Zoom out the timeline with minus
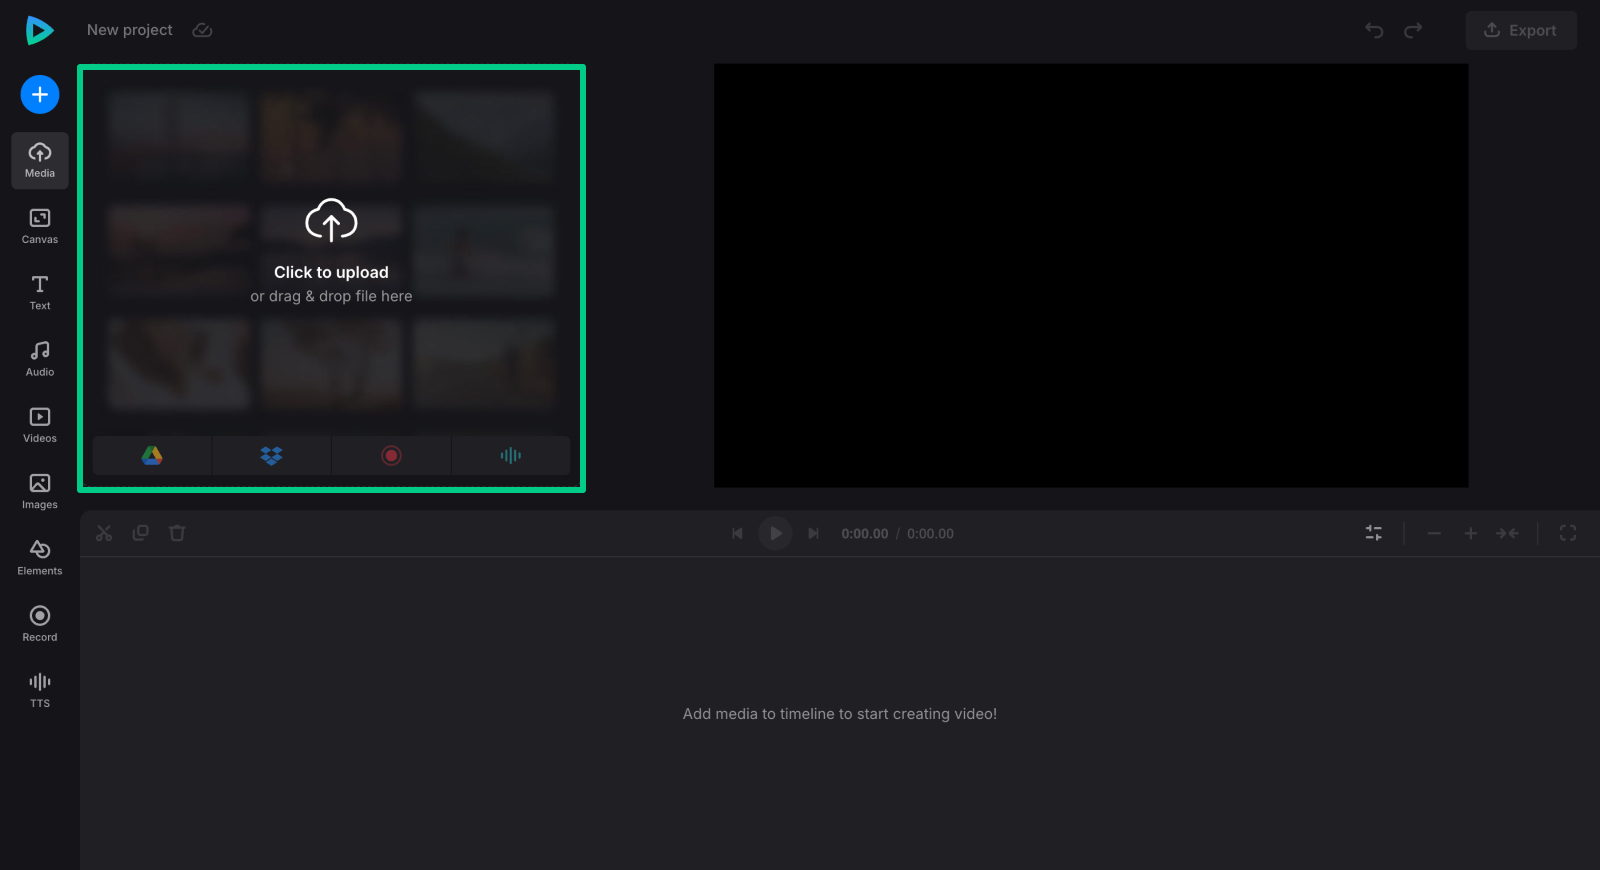Image resolution: width=1600 pixels, height=870 pixels. [1434, 534]
